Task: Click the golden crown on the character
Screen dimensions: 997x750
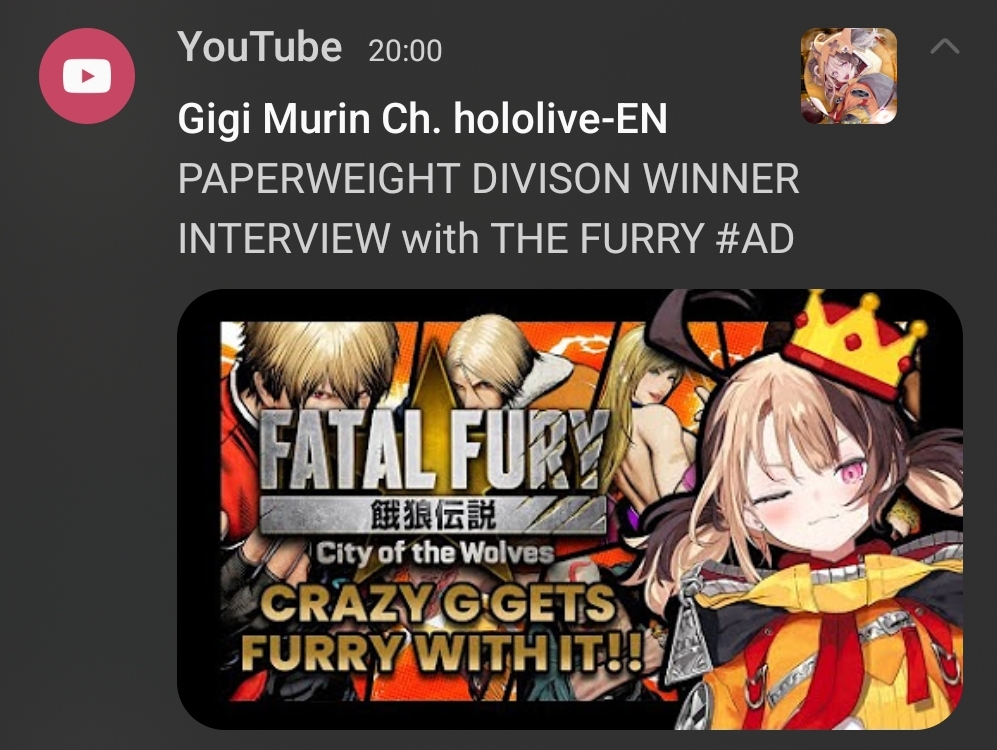Action: [x=855, y=343]
